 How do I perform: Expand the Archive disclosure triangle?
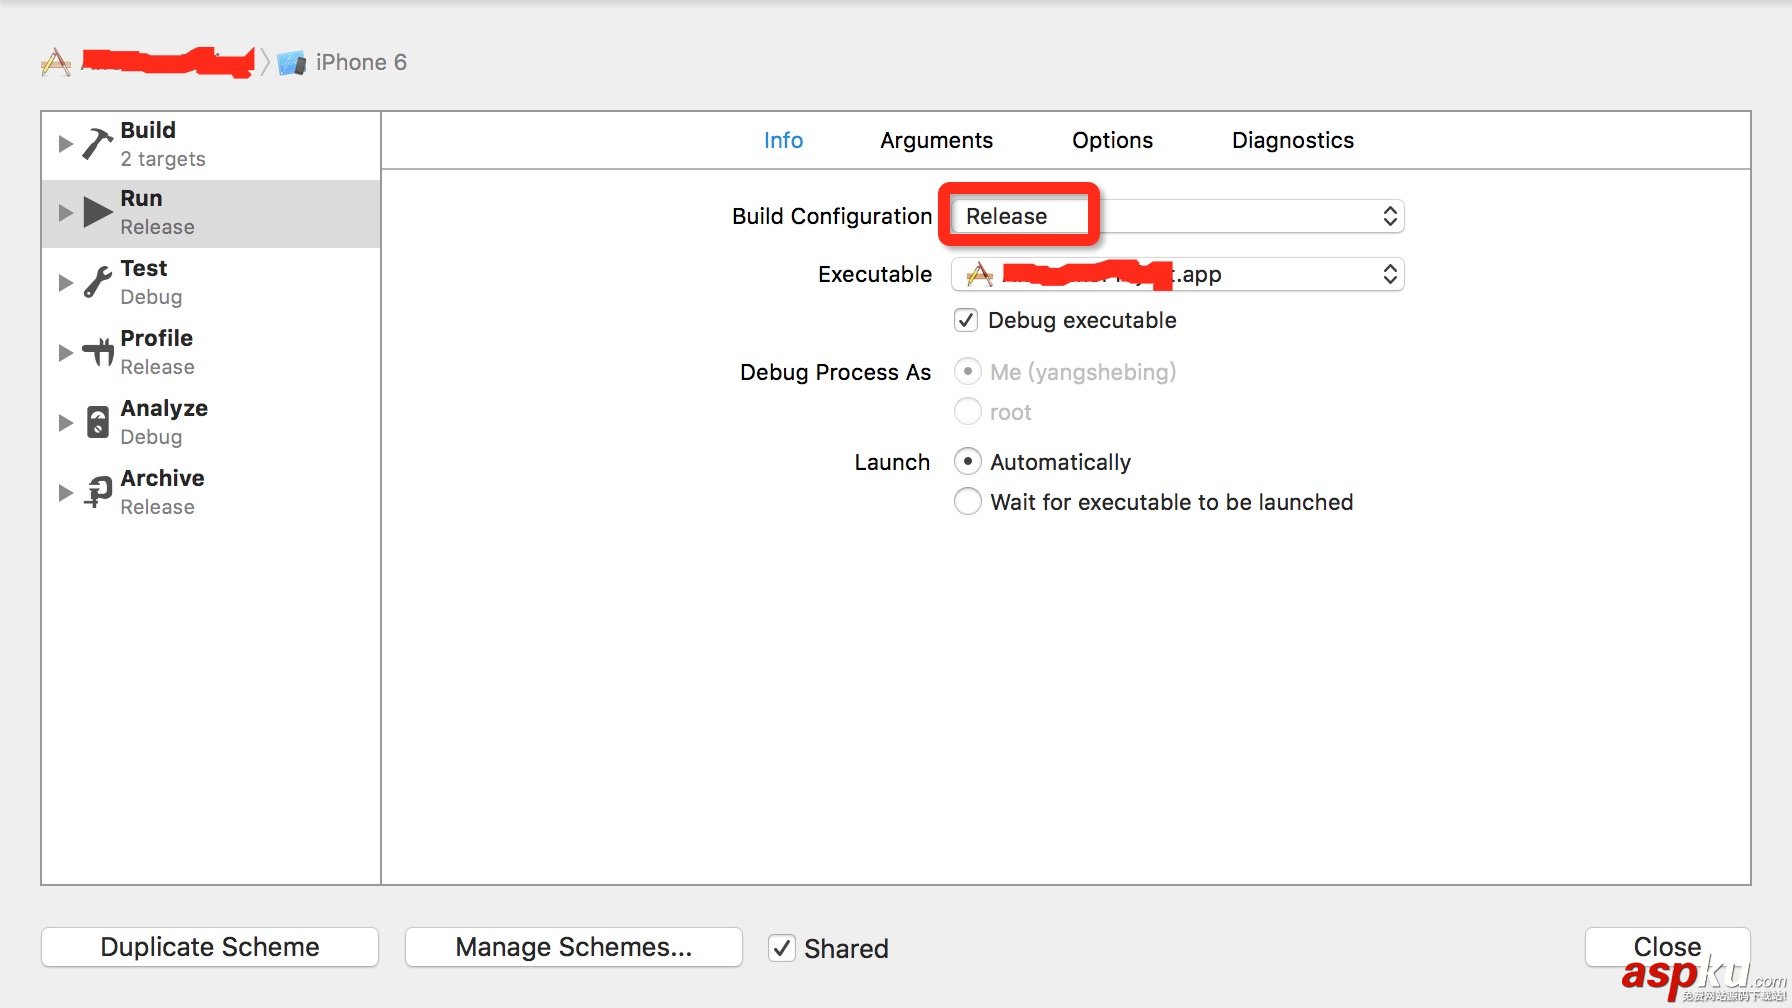pyautogui.click(x=66, y=492)
